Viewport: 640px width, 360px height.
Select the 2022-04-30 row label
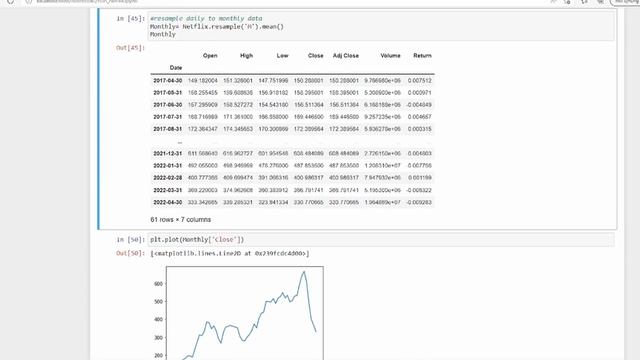coord(168,202)
